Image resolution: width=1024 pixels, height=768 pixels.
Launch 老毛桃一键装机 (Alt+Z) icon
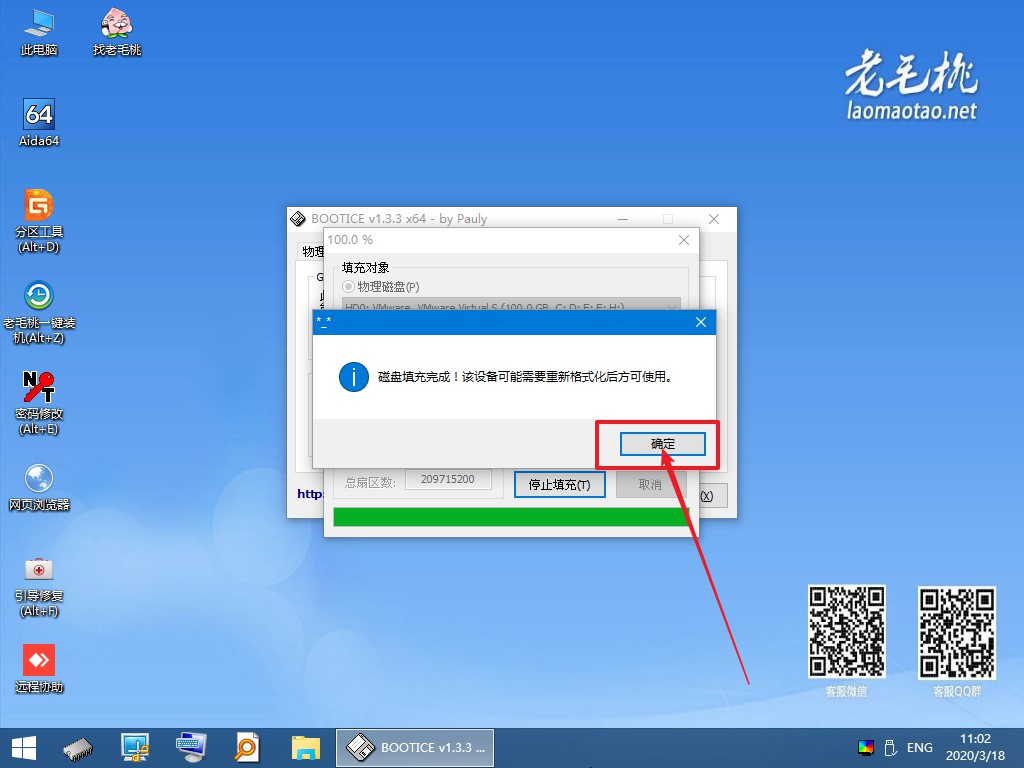(39, 312)
